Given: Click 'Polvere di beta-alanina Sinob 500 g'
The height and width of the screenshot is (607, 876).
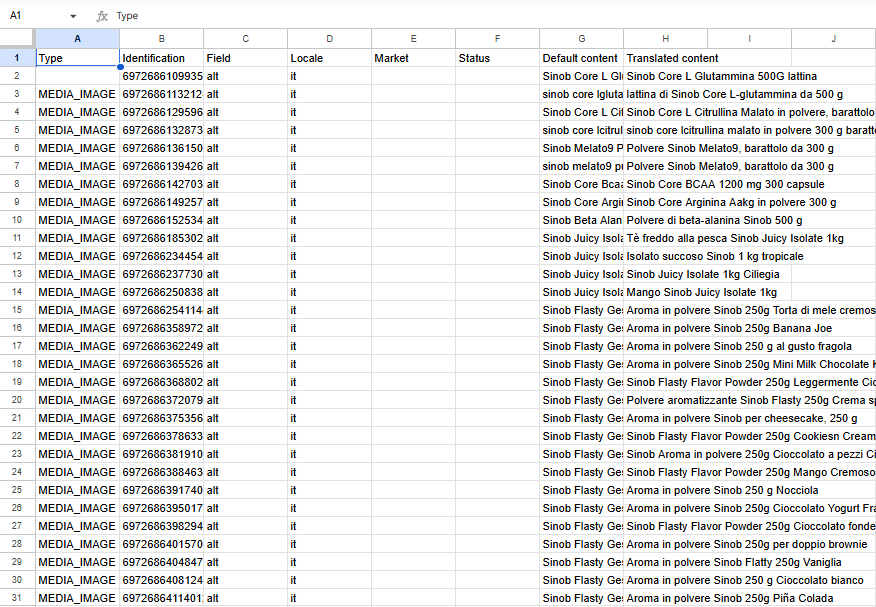Looking at the screenshot, I should click(714, 220).
